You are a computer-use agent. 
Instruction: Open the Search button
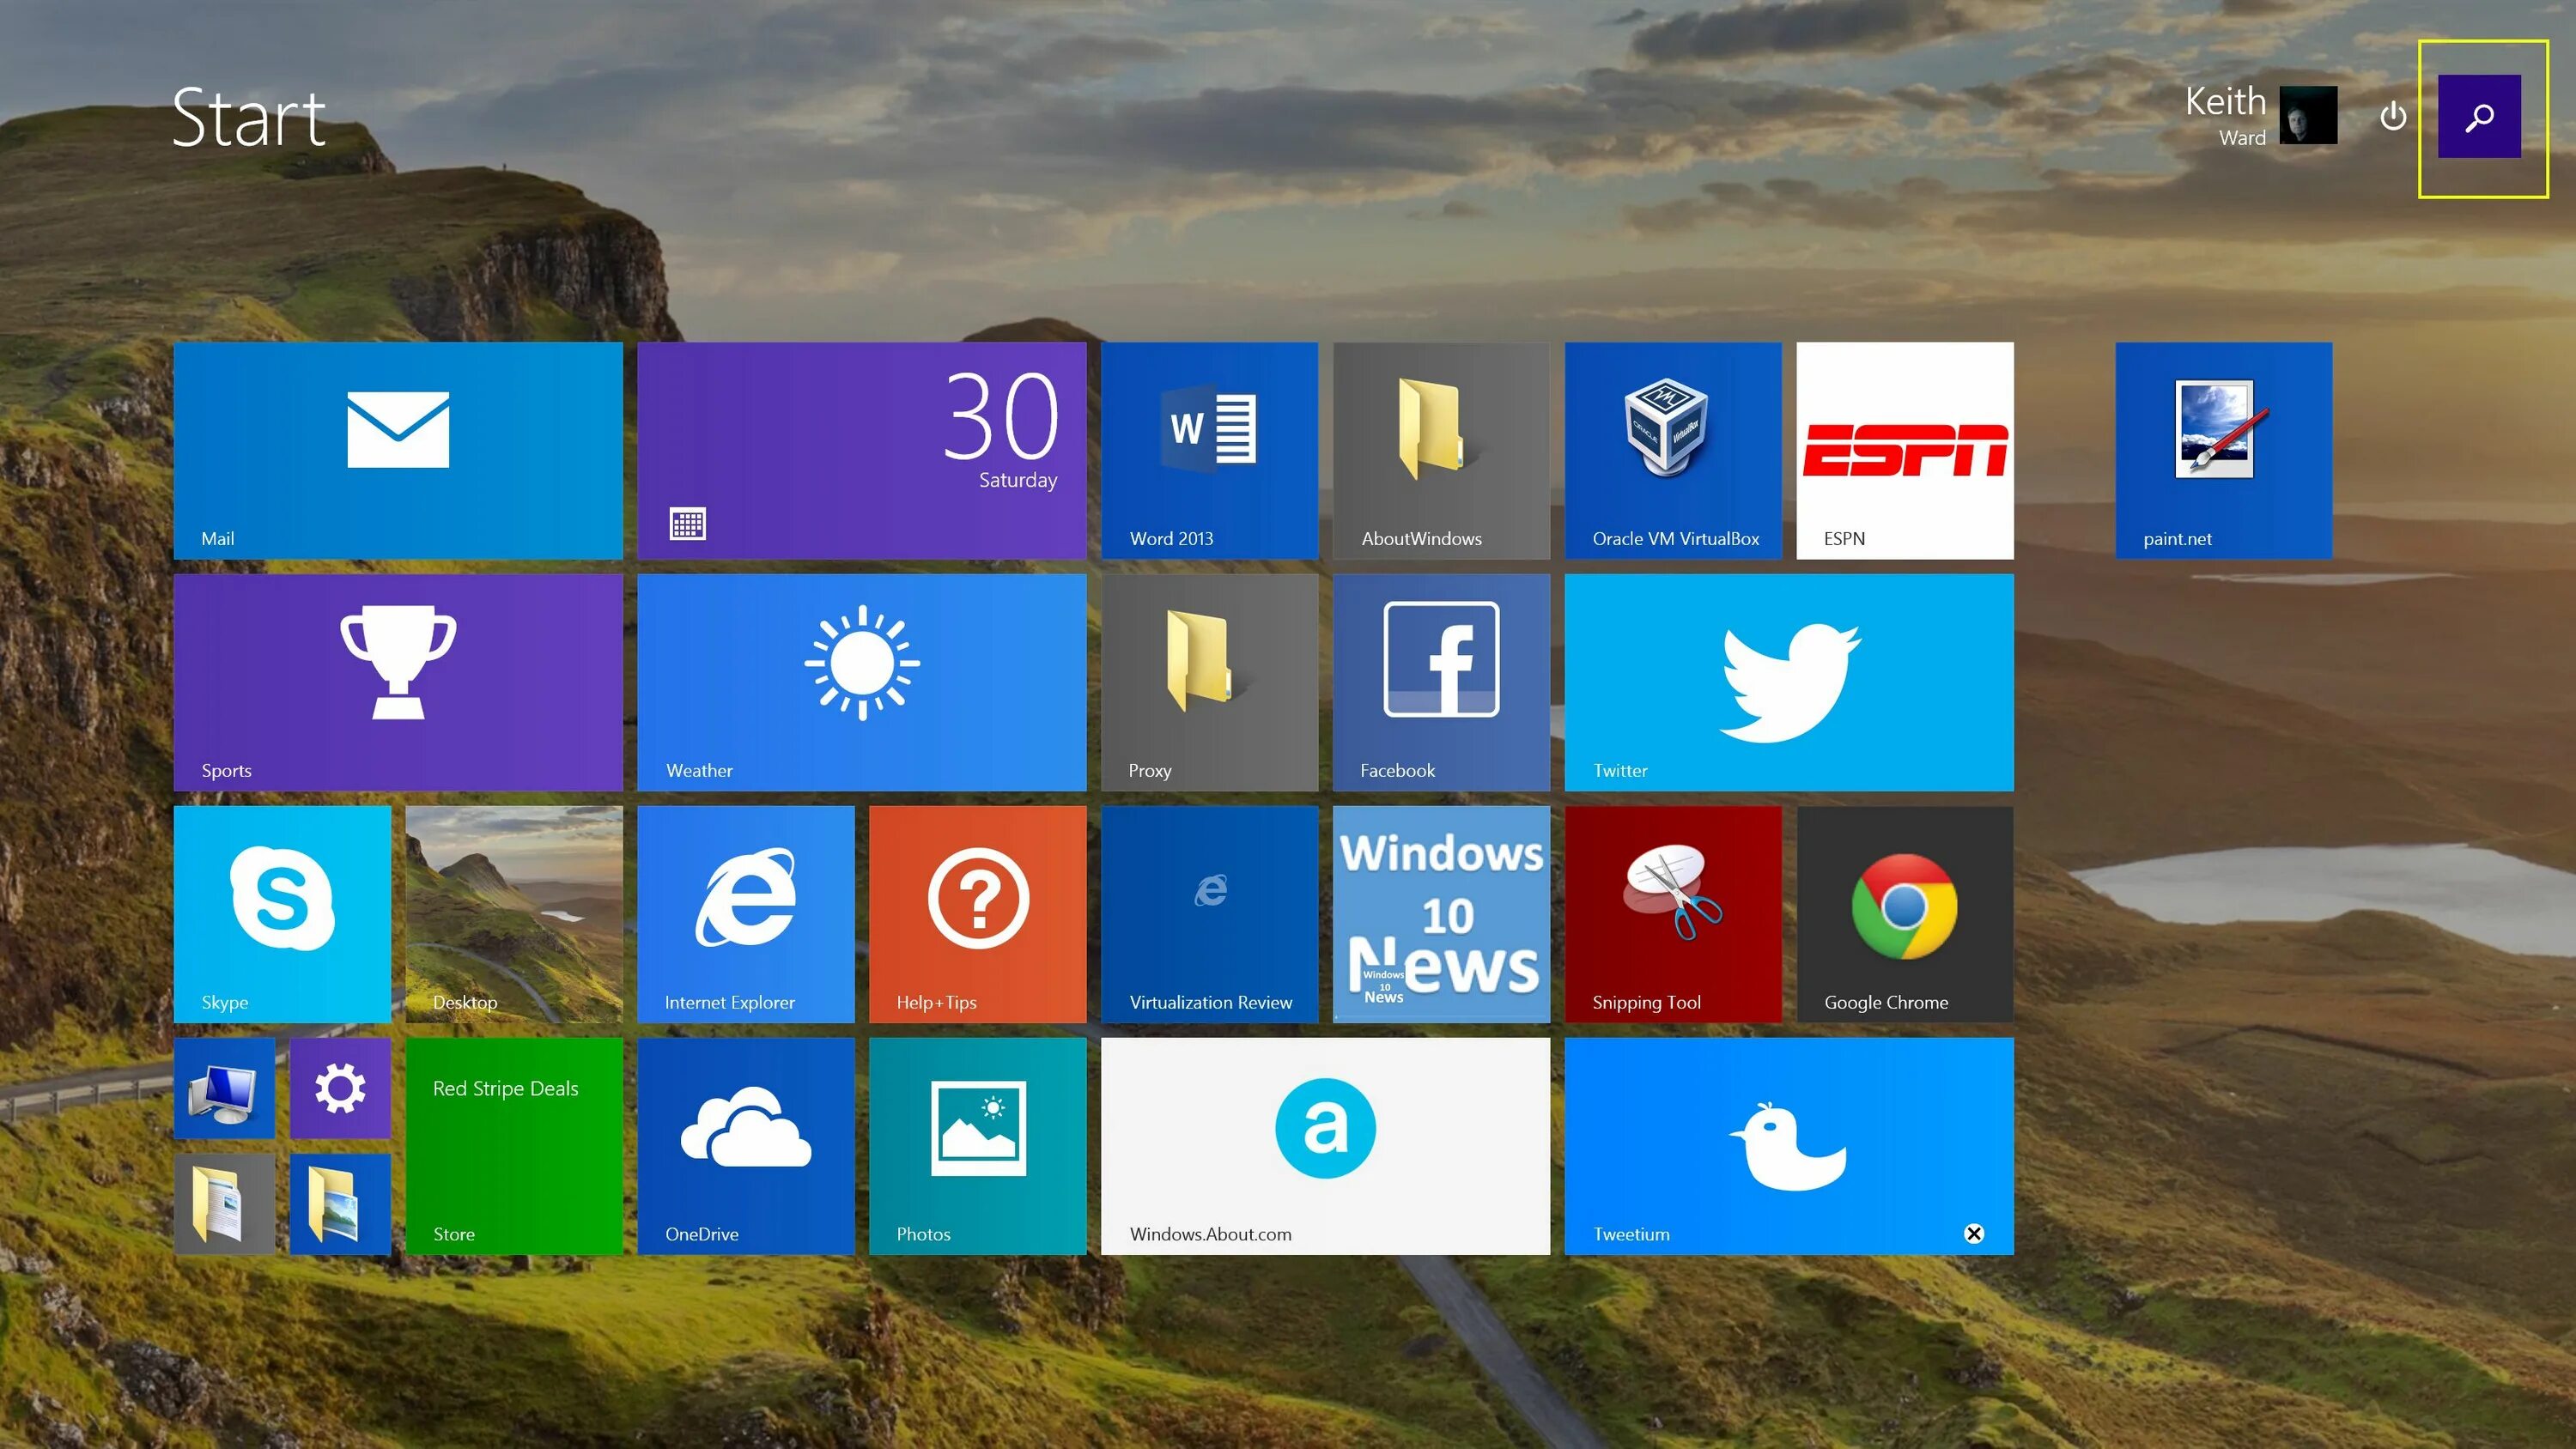(x=2483, y=117)
